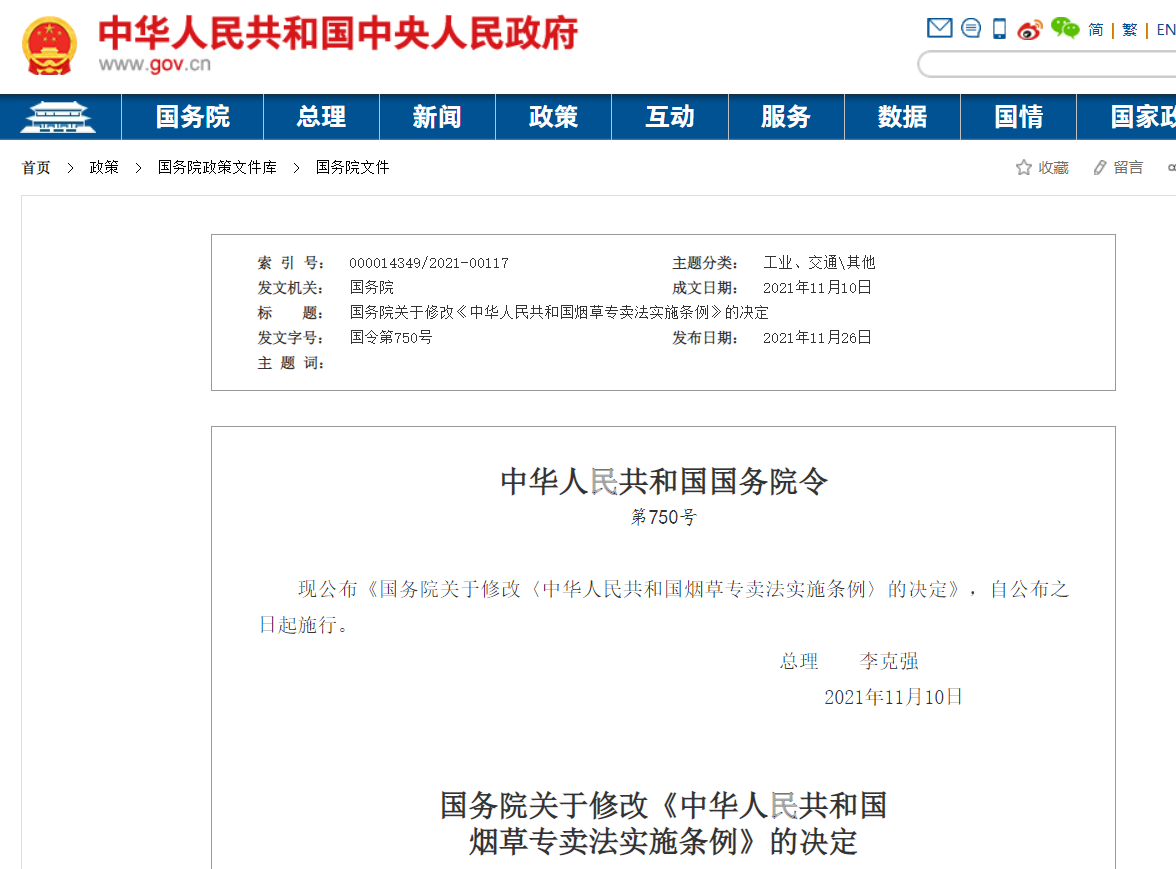Viewport: 1176px width, 869px height.
Task: Click the building icon in navigation bar
Action: pos(60,117)
